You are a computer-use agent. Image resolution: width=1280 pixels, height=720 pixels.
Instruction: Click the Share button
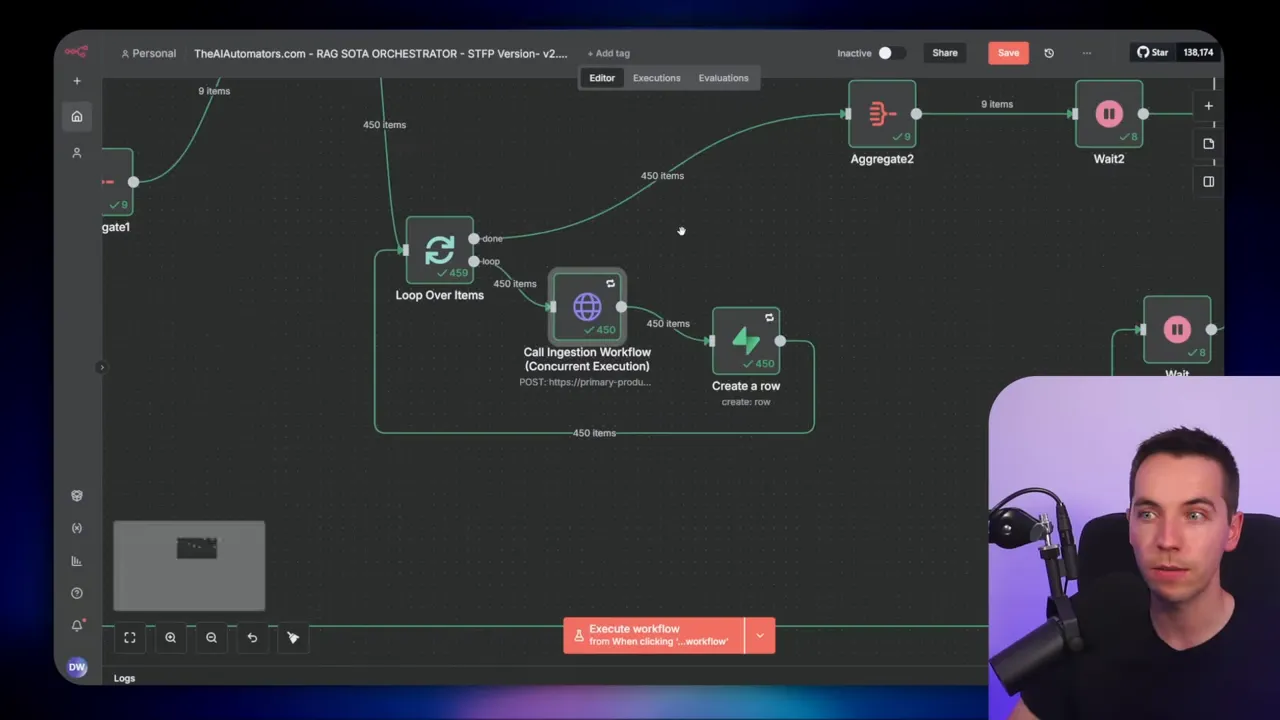(945, 53)
